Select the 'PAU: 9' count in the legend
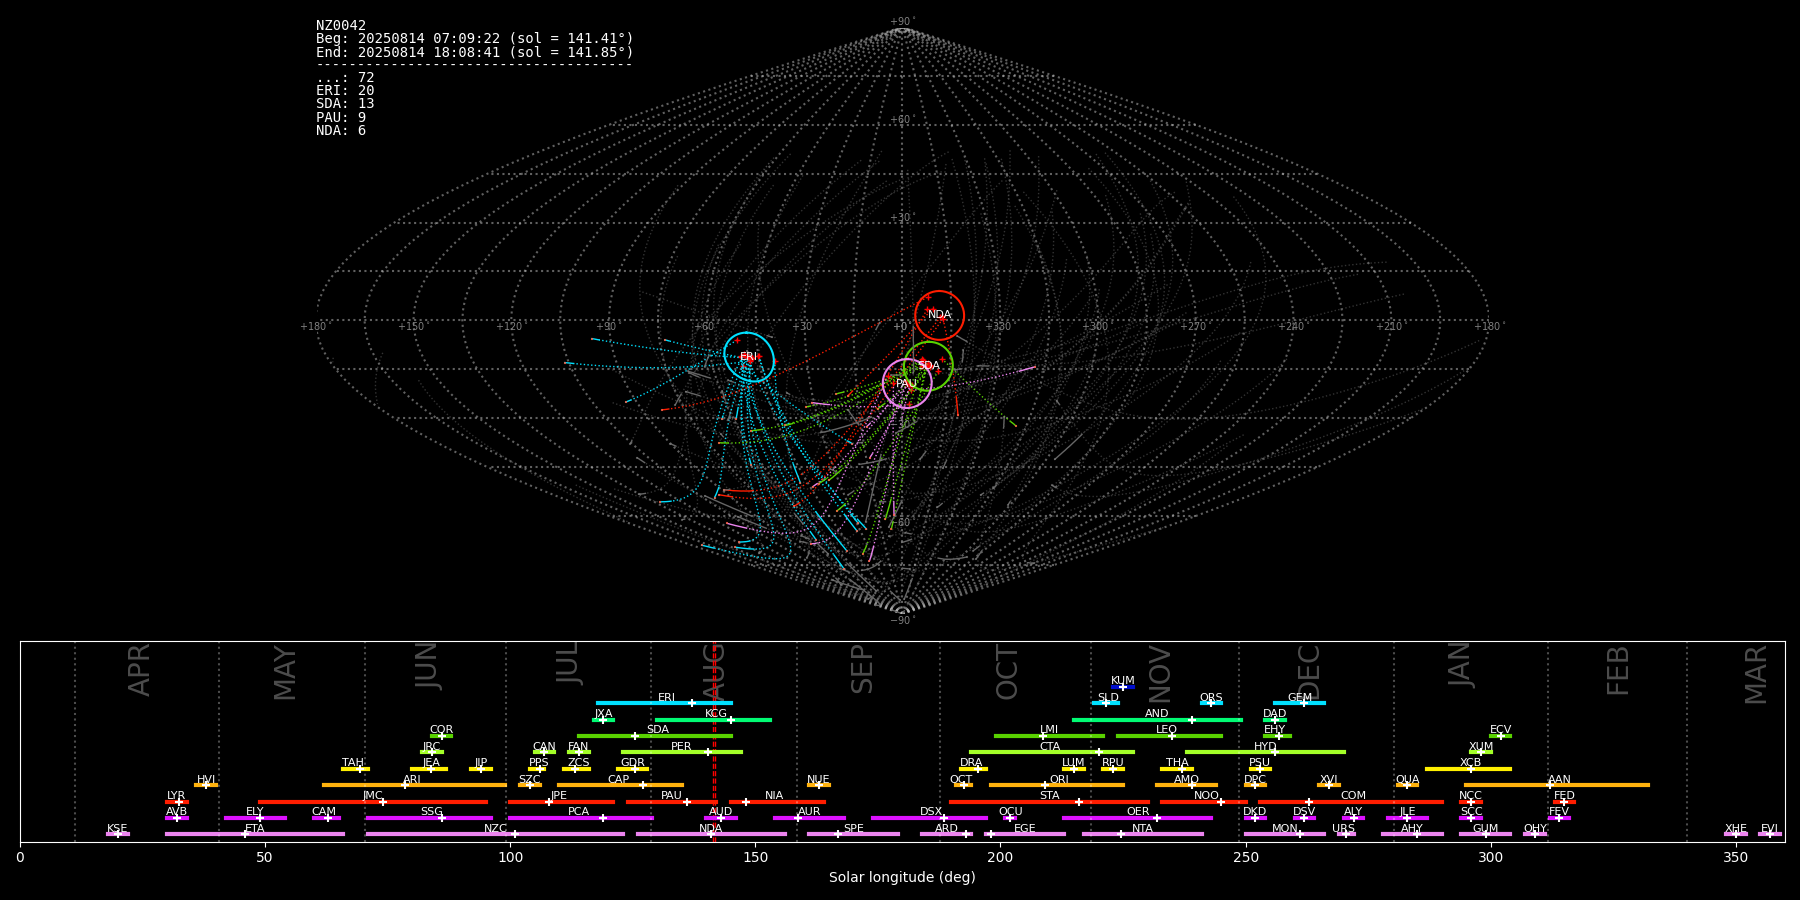The height and width of the screenshot is (900, 1800). coord(341,118)
